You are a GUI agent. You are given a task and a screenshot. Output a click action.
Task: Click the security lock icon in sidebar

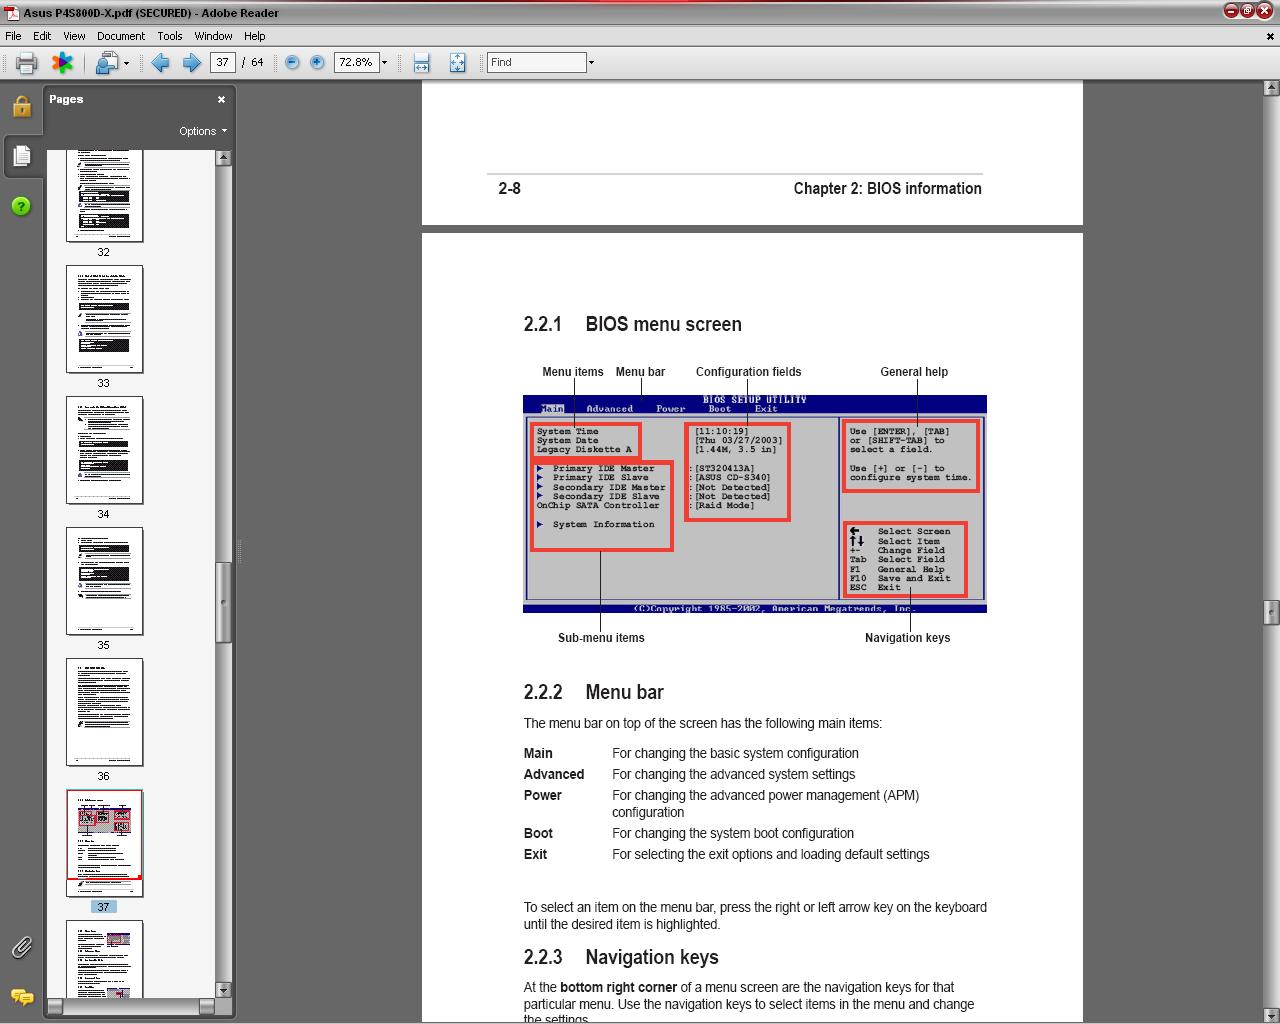click(21, 106)
